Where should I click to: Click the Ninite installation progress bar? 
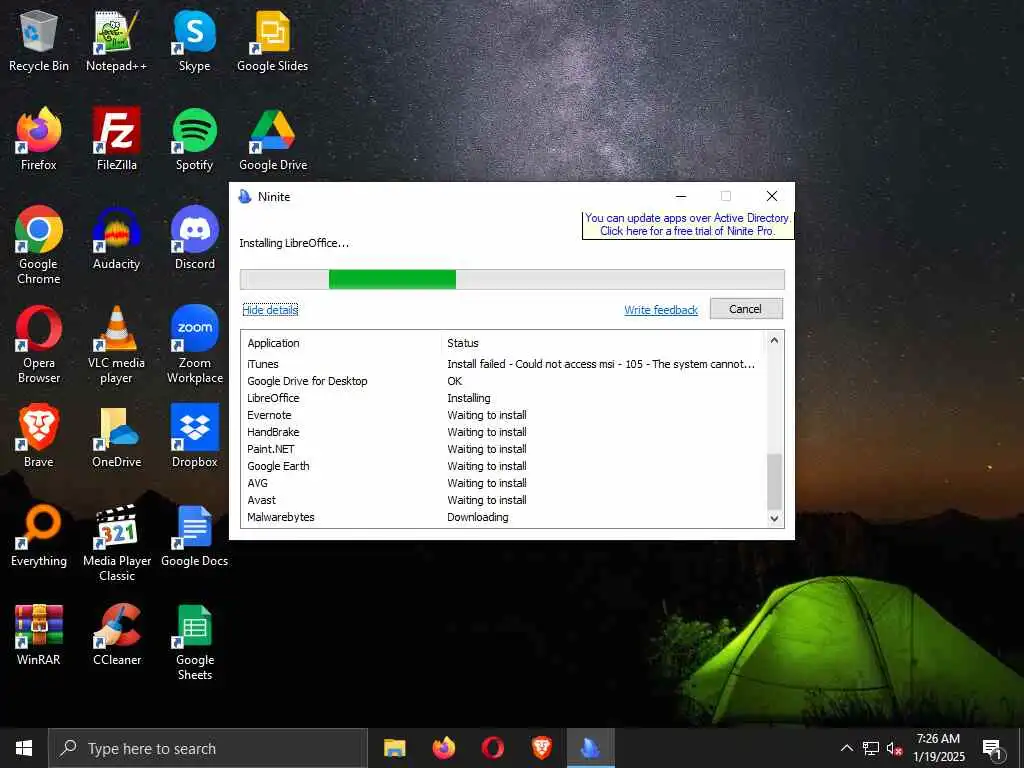click(x=512, y=279)
